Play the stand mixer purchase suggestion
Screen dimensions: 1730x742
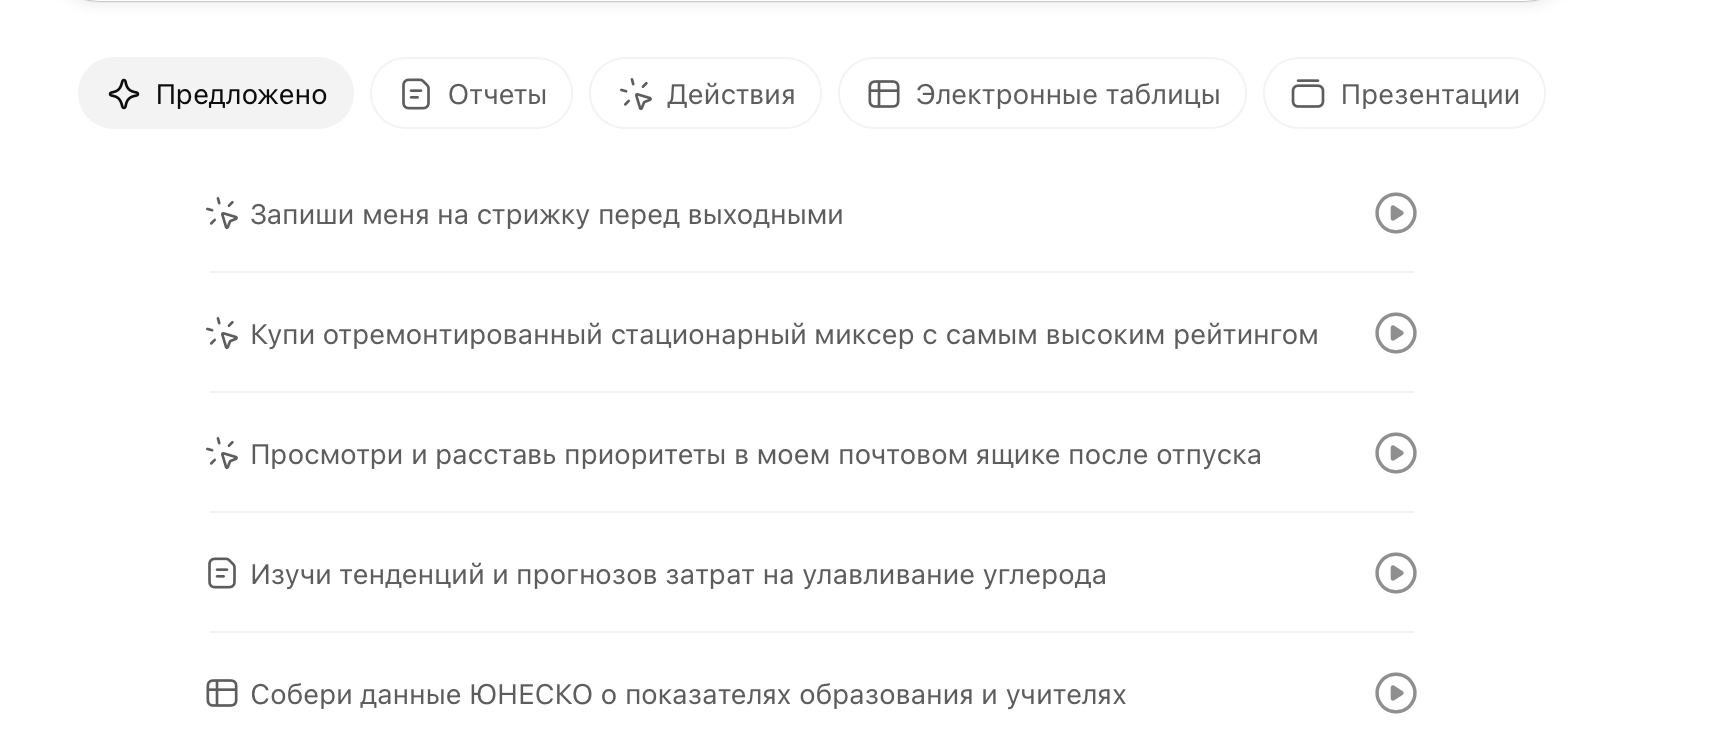[x=1397, y=334]
